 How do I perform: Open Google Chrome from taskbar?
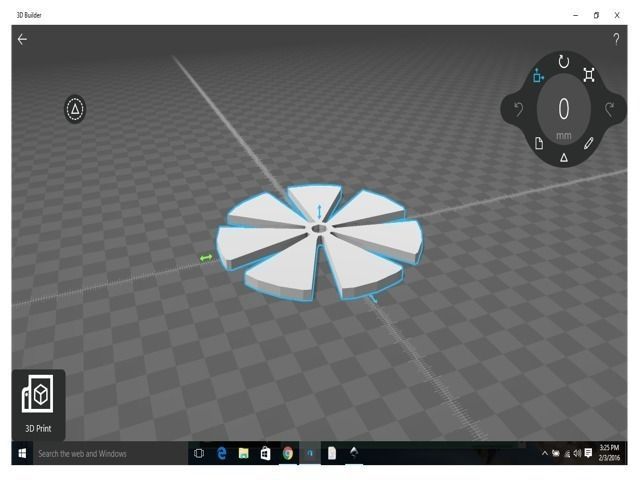(288, 453)
